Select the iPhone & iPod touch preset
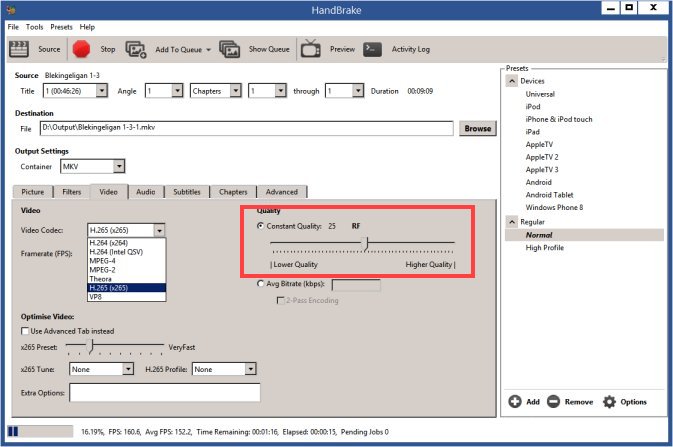This screenshot has height=447, width=673. (558, 119)
